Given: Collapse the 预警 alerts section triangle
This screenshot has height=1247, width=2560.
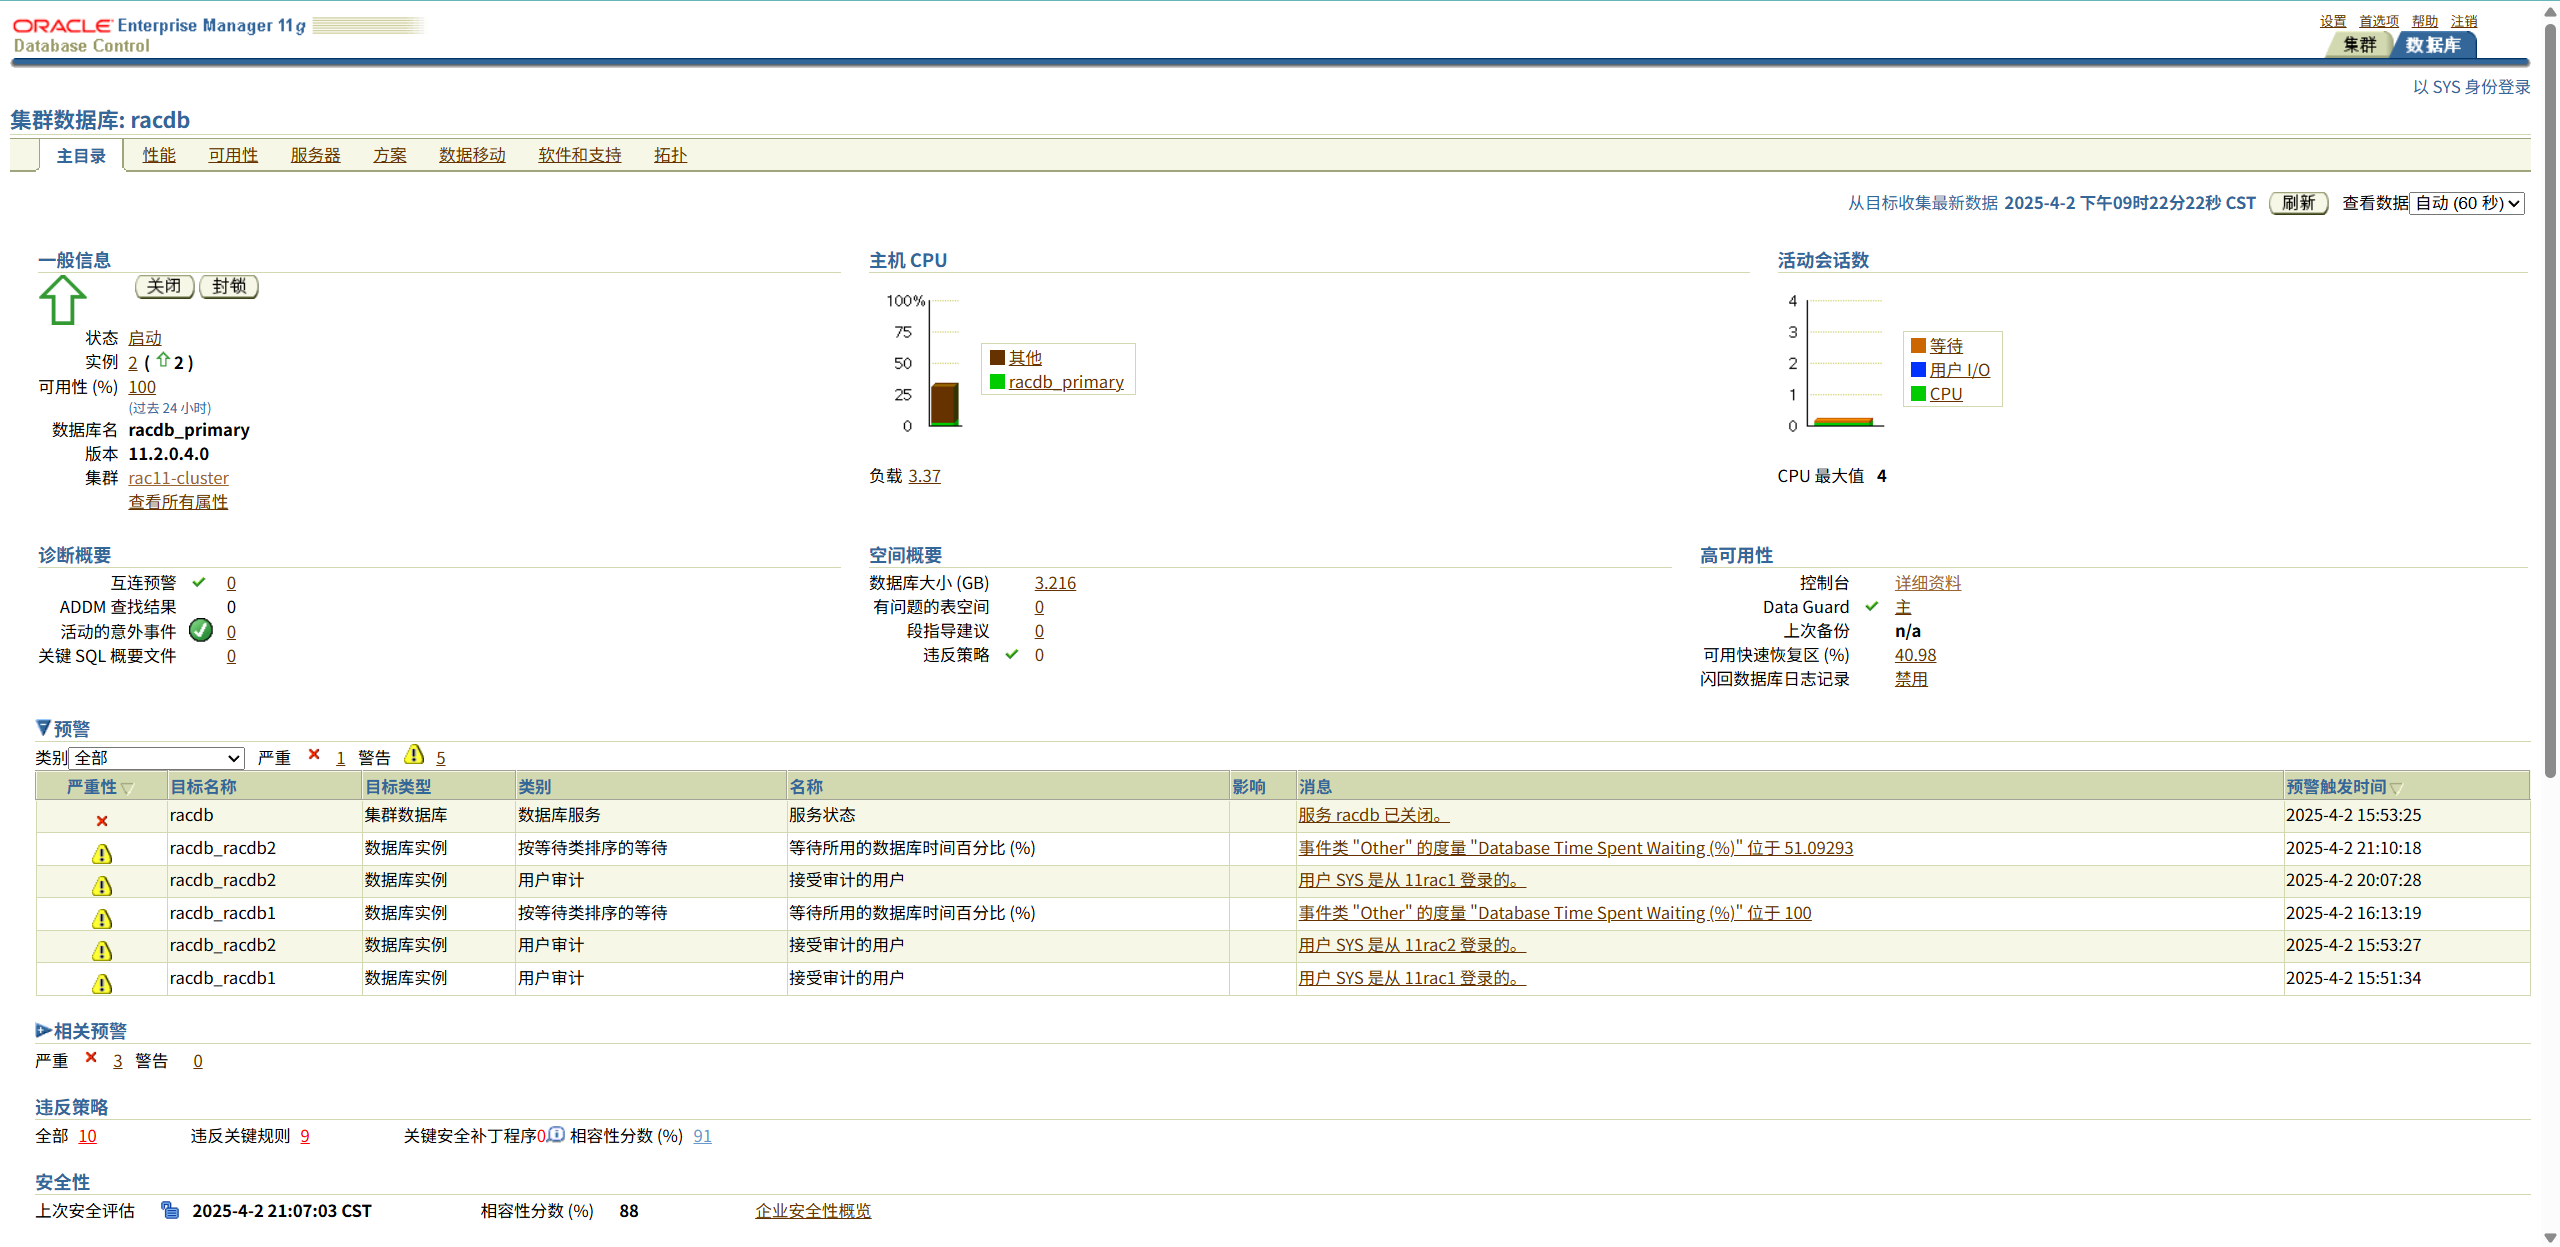Looking at the screenshot, I should point(43,728).
